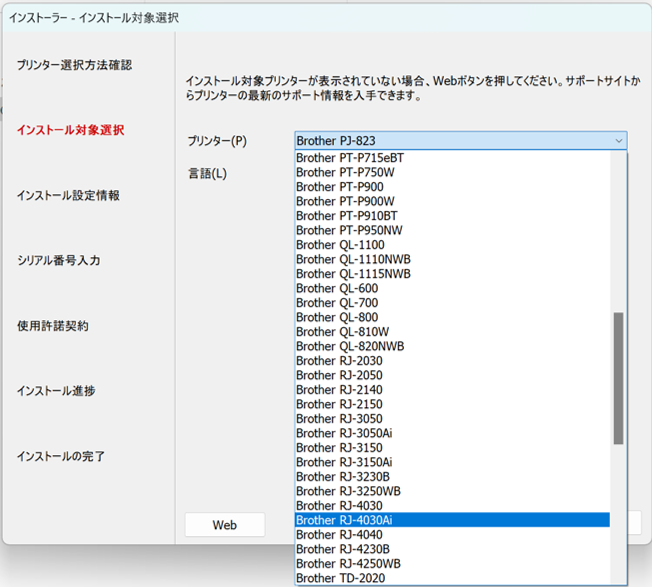
Task: Click the 言語(L) field label
Action: (x=207, y=173)
